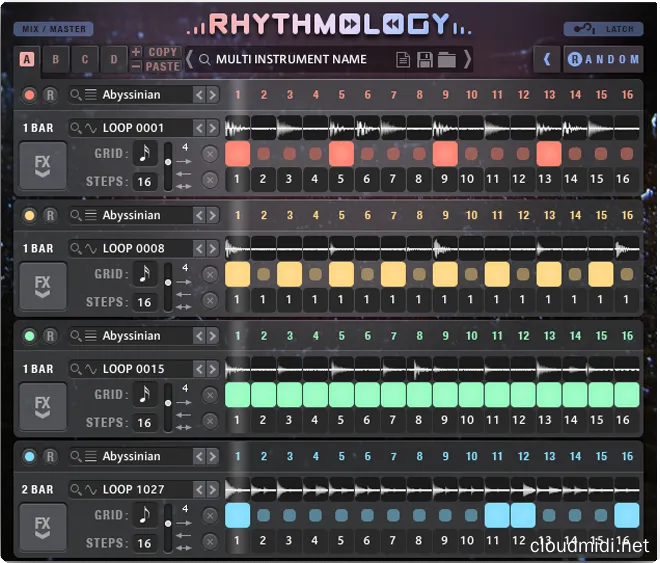
Task: Click the save multi instrument disk icon
Action: [425, 60]
